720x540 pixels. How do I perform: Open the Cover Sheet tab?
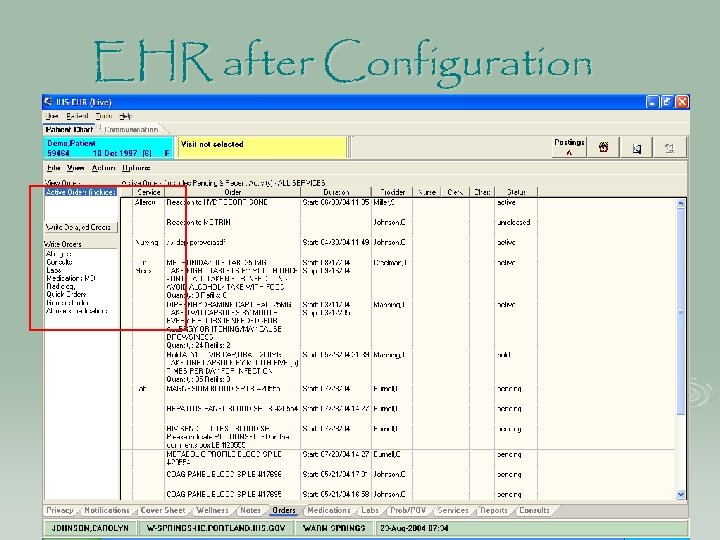coord(163,510)
